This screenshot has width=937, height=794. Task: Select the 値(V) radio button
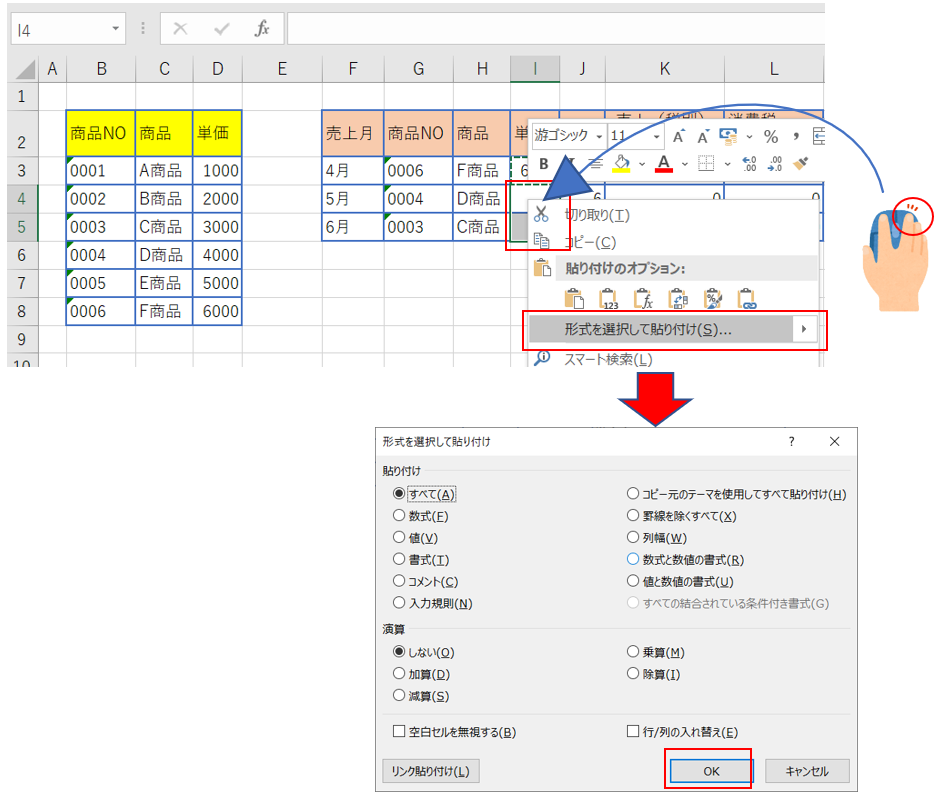(x=400, y=538)
